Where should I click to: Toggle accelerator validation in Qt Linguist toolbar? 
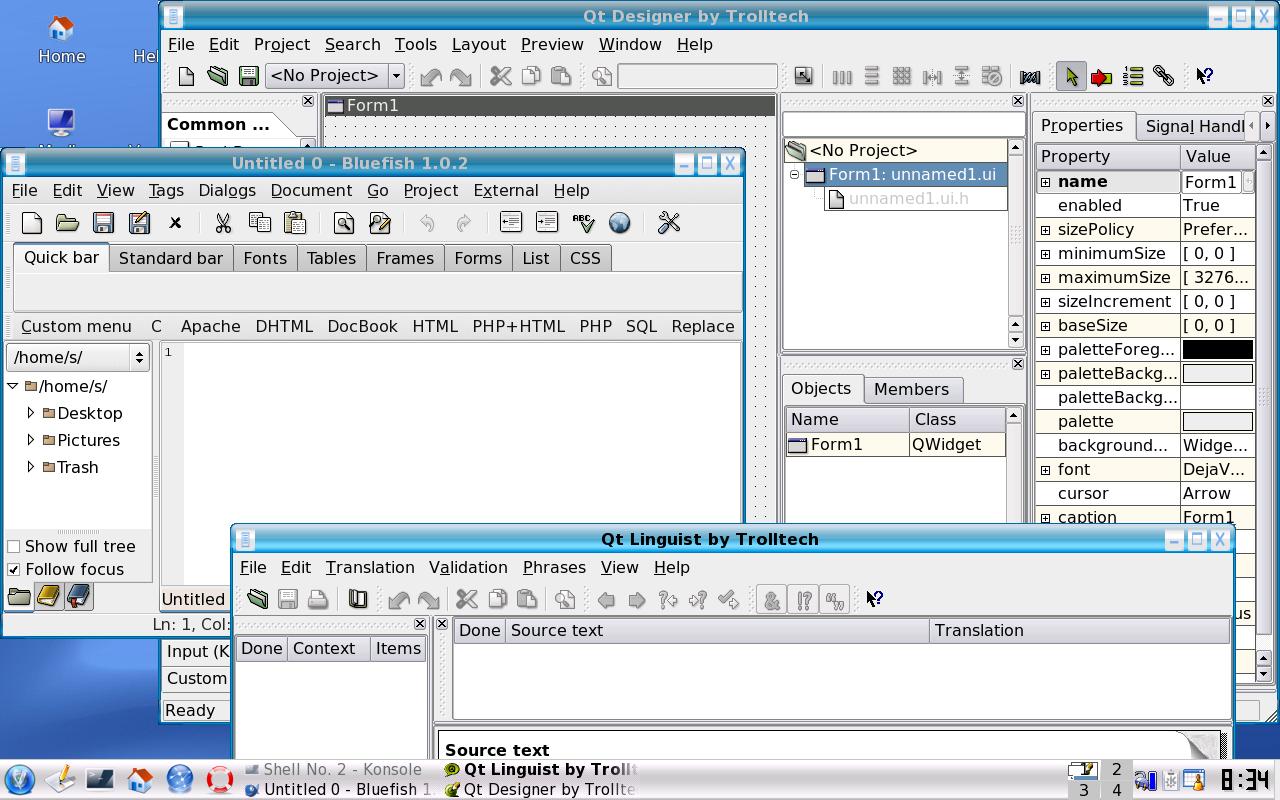point(771,599)
